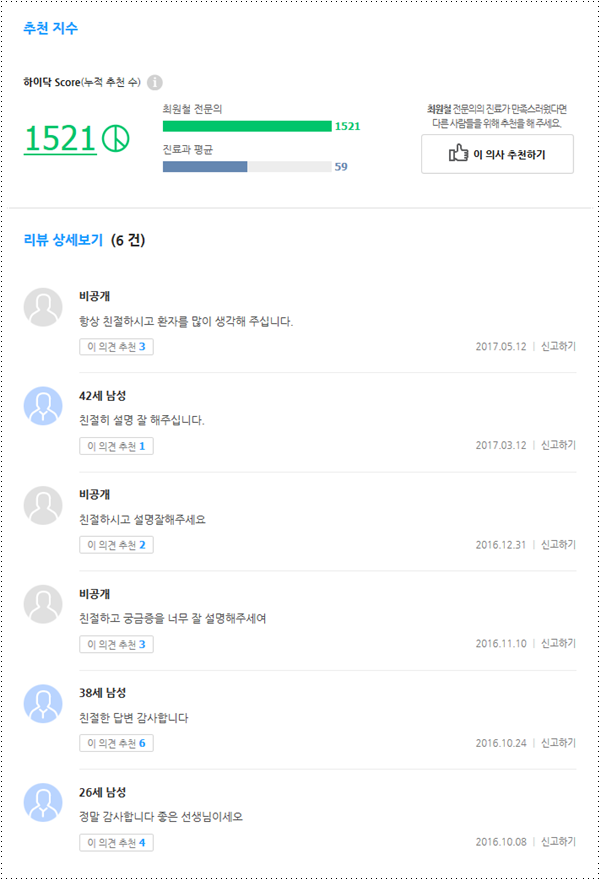
Task: Click the blue 진료과 평균 score bar
Action: coord(205,167)
